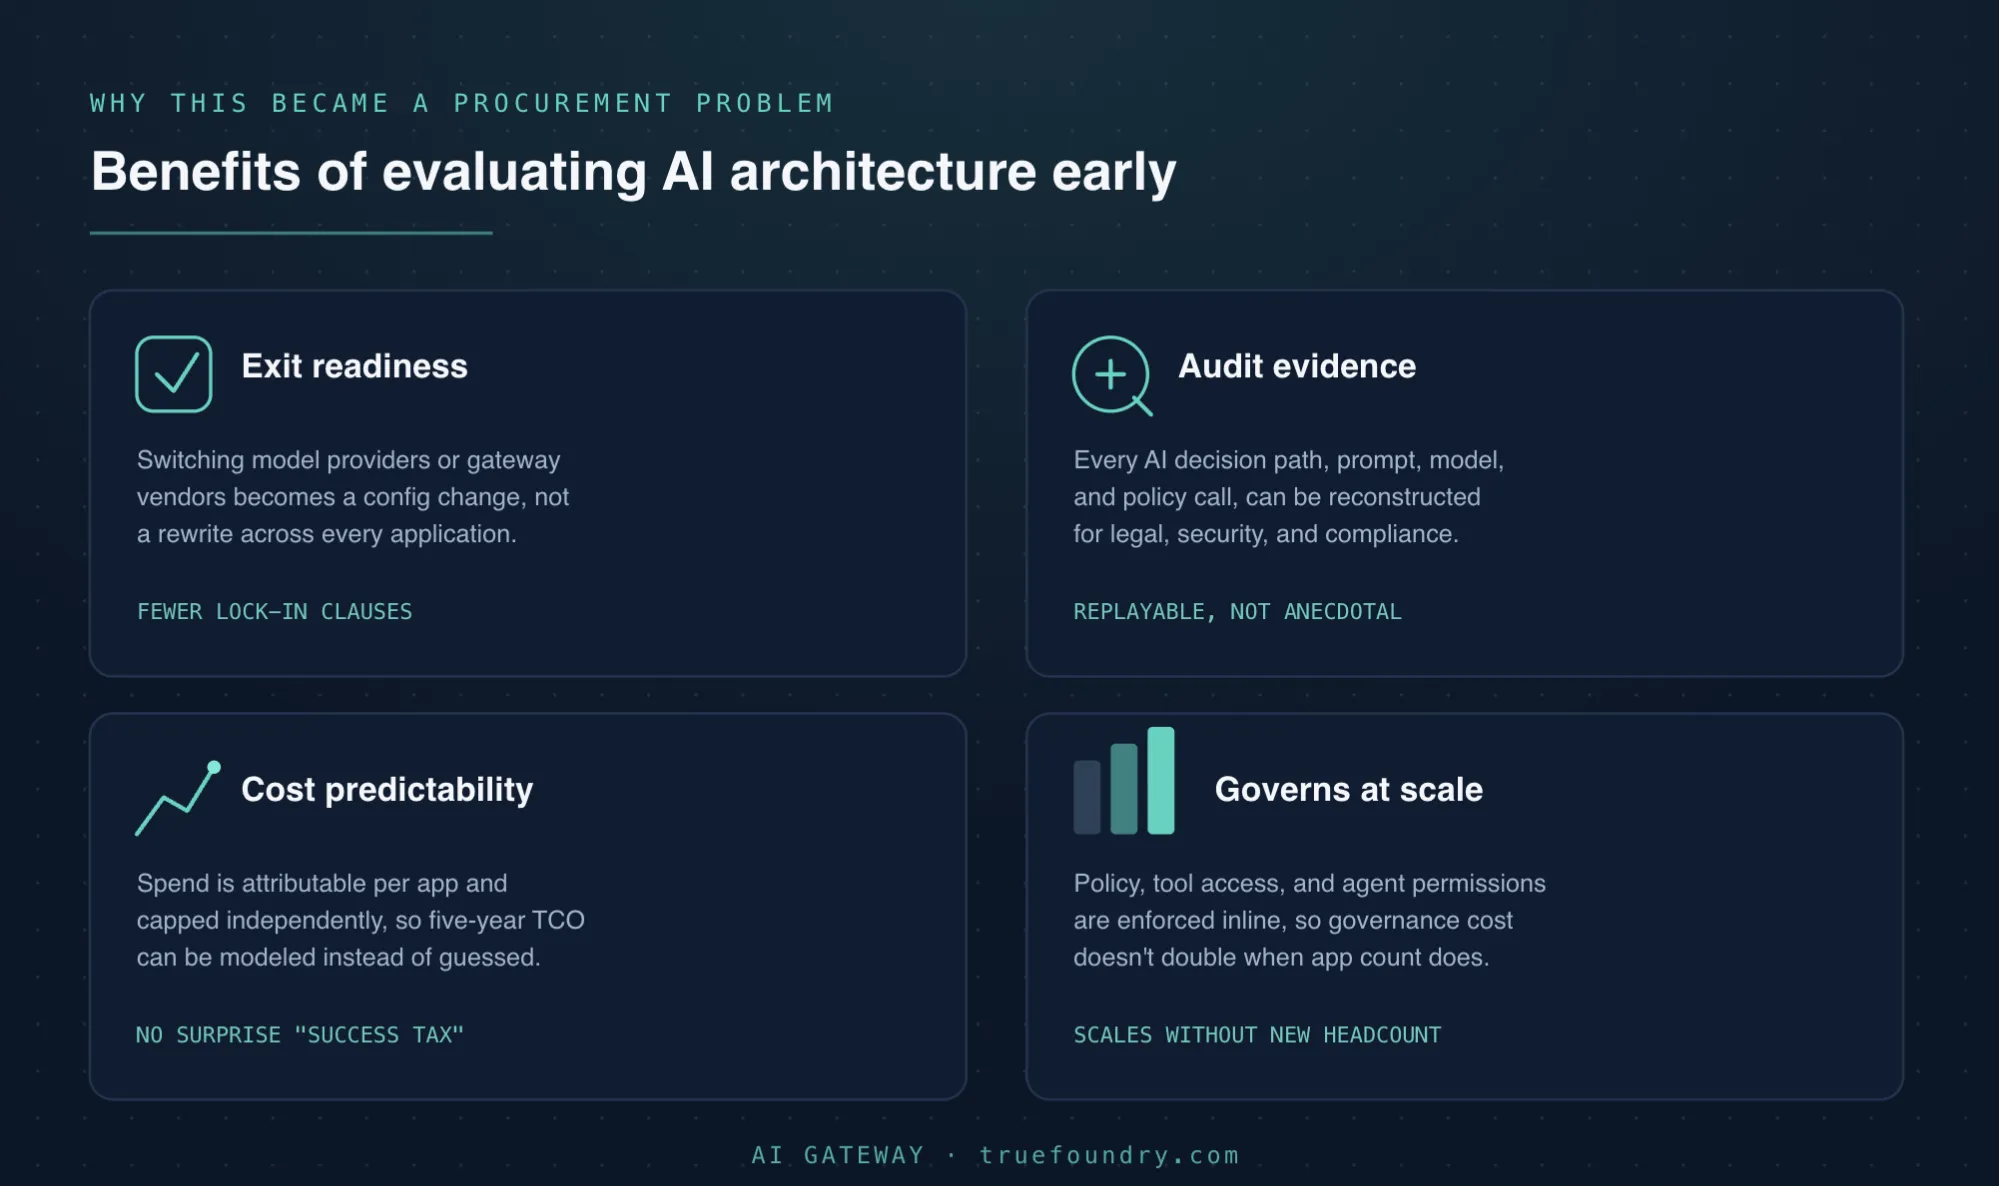Click the "REPLAYABLE, NOT ANECDOTAL" tagline

click(x=1237, y=611)
